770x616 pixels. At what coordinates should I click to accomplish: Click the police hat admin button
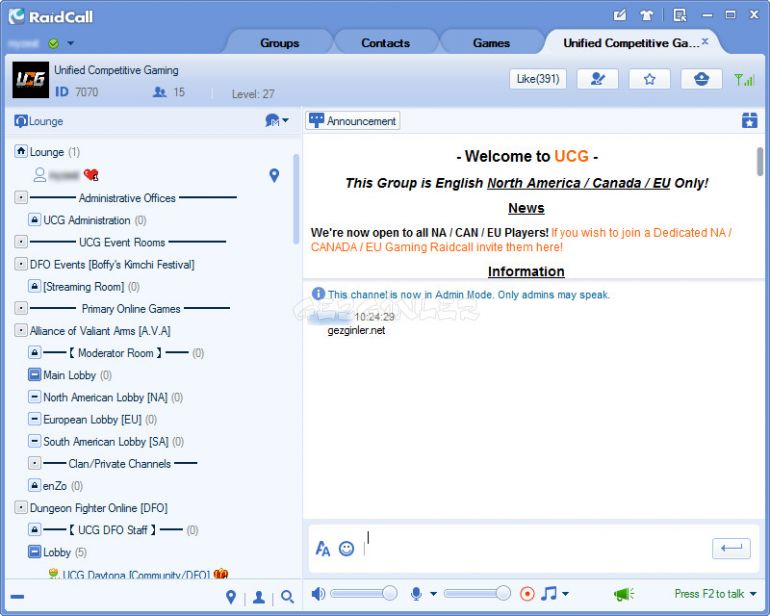(701, 79)
